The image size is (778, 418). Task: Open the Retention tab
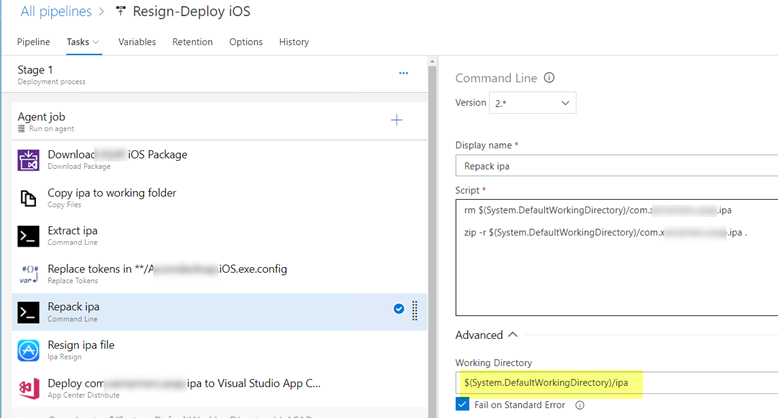click(x=193, y=42)
